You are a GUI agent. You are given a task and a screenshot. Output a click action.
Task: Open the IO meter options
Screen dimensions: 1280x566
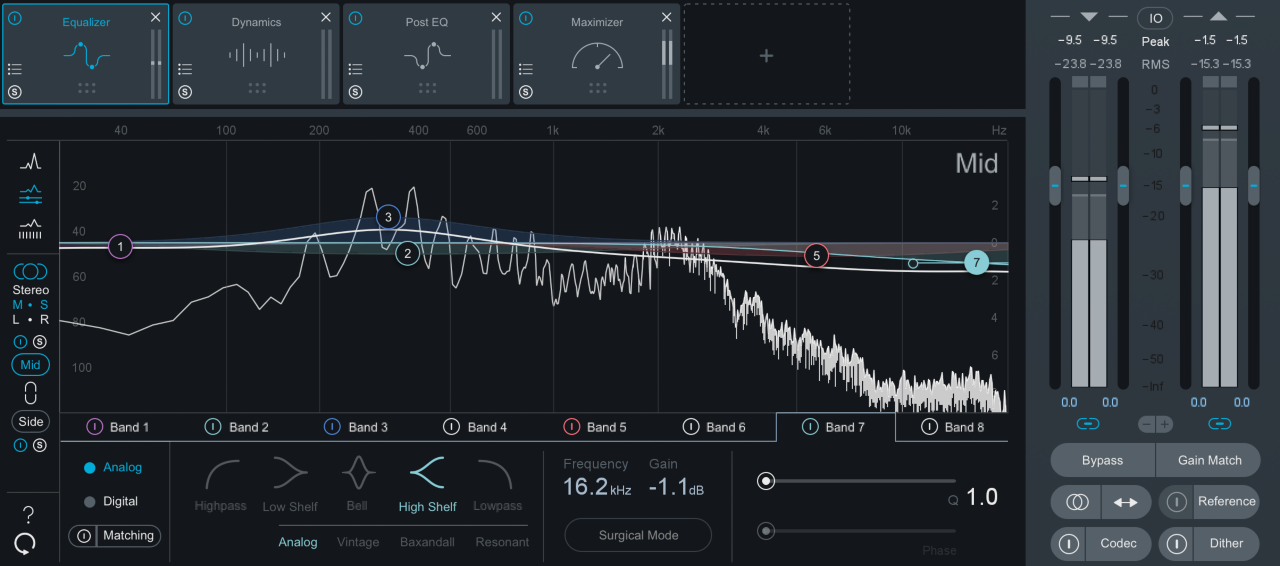[x=1155, y=18]
